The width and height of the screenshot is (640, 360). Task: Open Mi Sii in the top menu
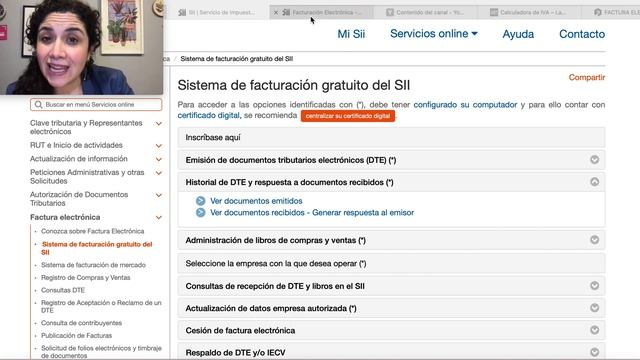tap(351, 34)
